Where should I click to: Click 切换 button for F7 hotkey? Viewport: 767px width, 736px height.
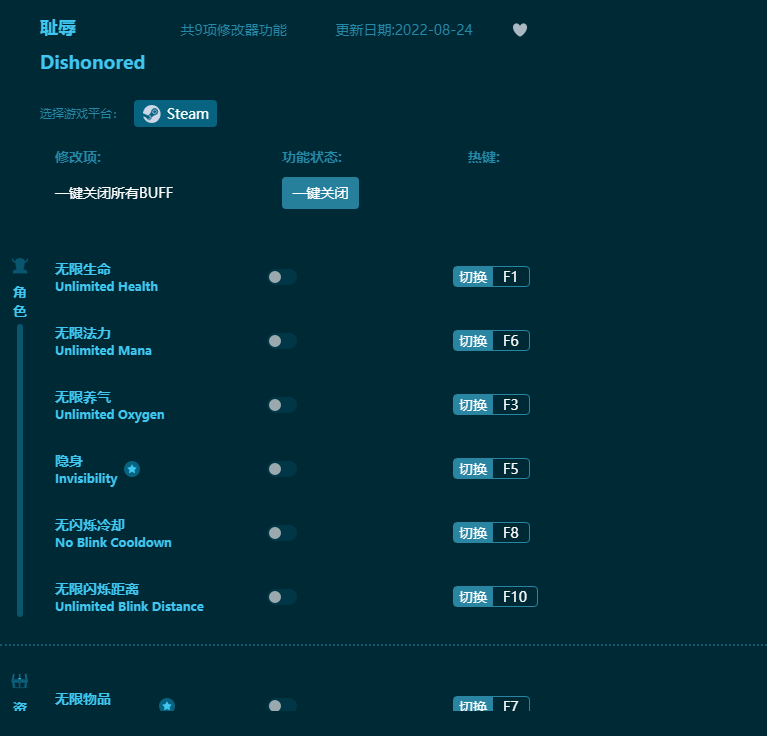point(473,705)
